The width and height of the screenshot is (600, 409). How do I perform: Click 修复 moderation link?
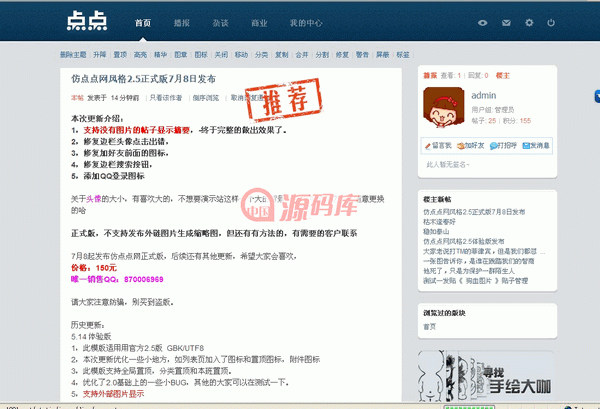[342, 55]
